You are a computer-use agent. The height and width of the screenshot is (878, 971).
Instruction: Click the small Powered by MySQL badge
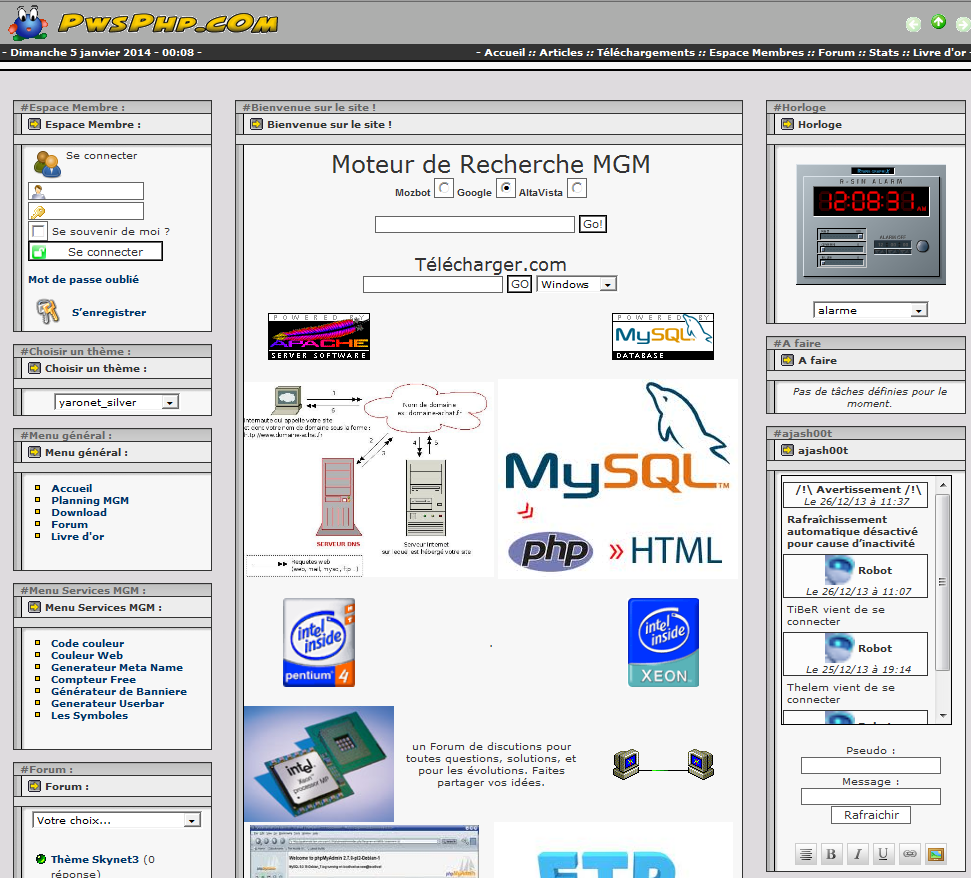(663, 336)
